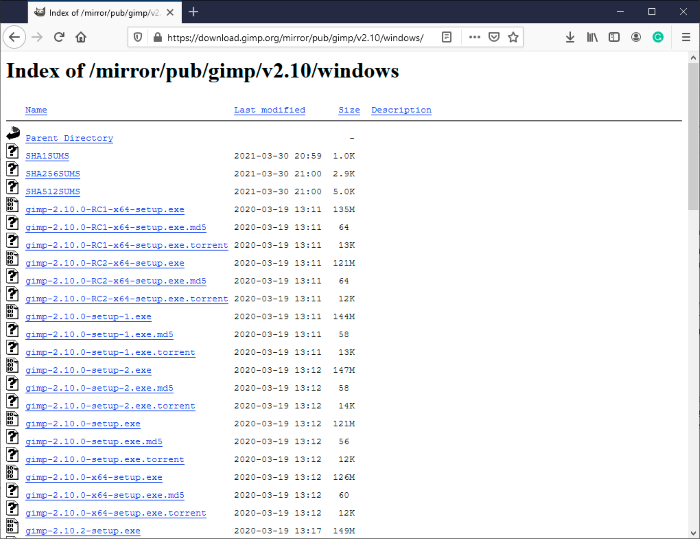
Task: Reload the page with the refresh icon
Action: coord(59,37)
